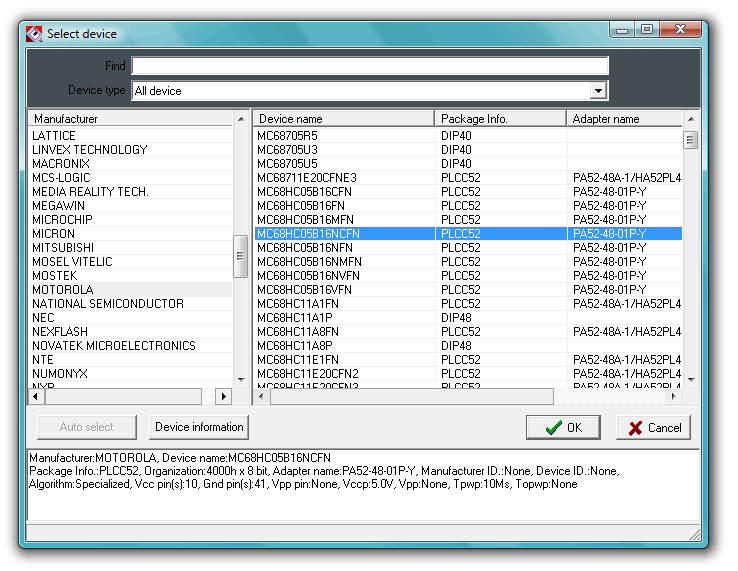The height and width of the screenshot is (571, 738).
Task: Select device MC68HC05B16FN
Action: [468, 206]
